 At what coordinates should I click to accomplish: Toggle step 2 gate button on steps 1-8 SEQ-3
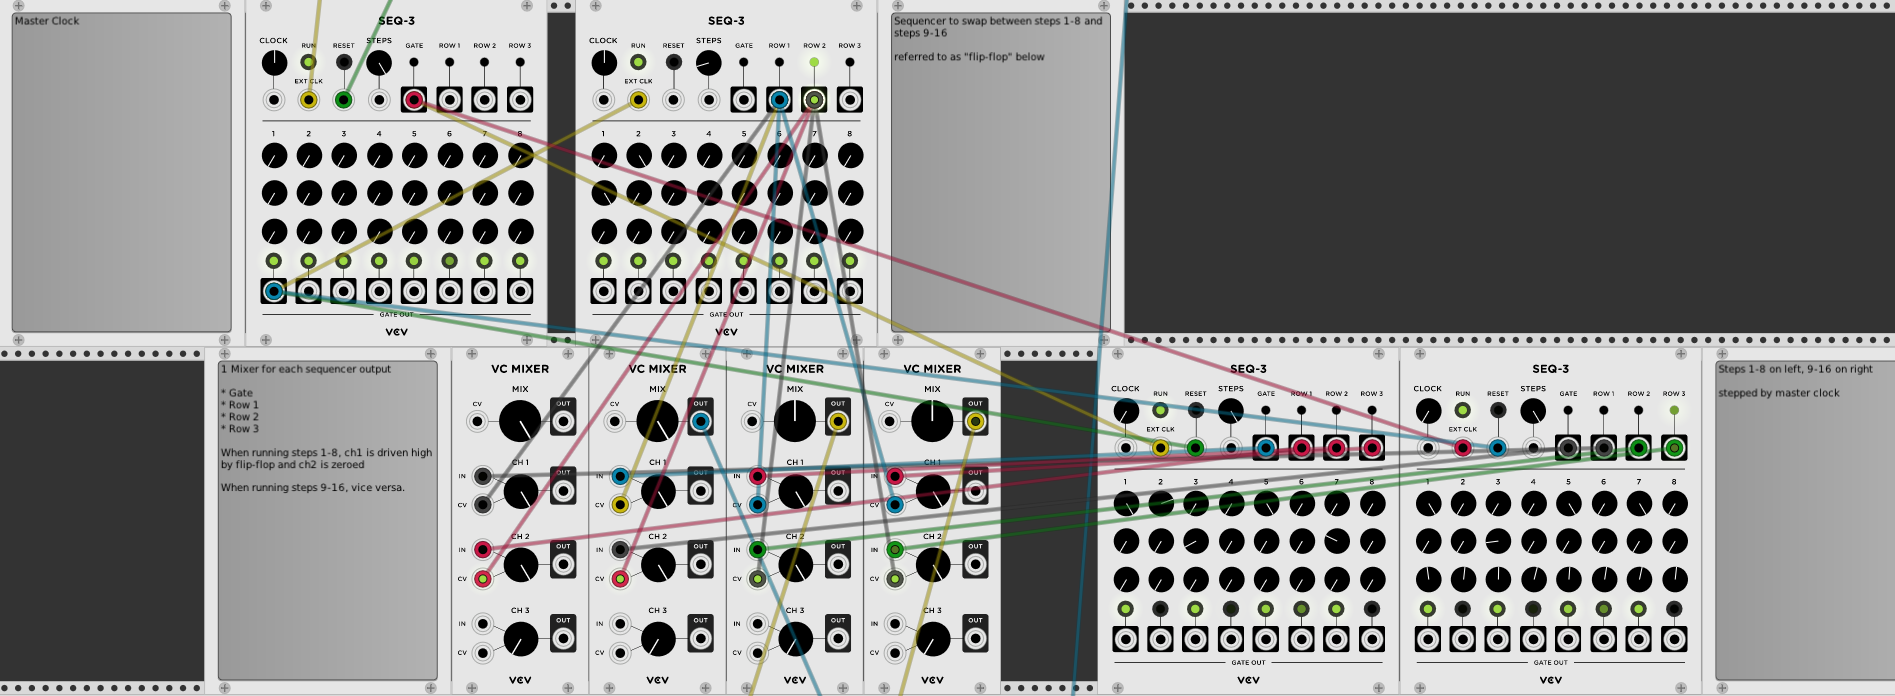pyautogui.click(x=1160, y=609)
